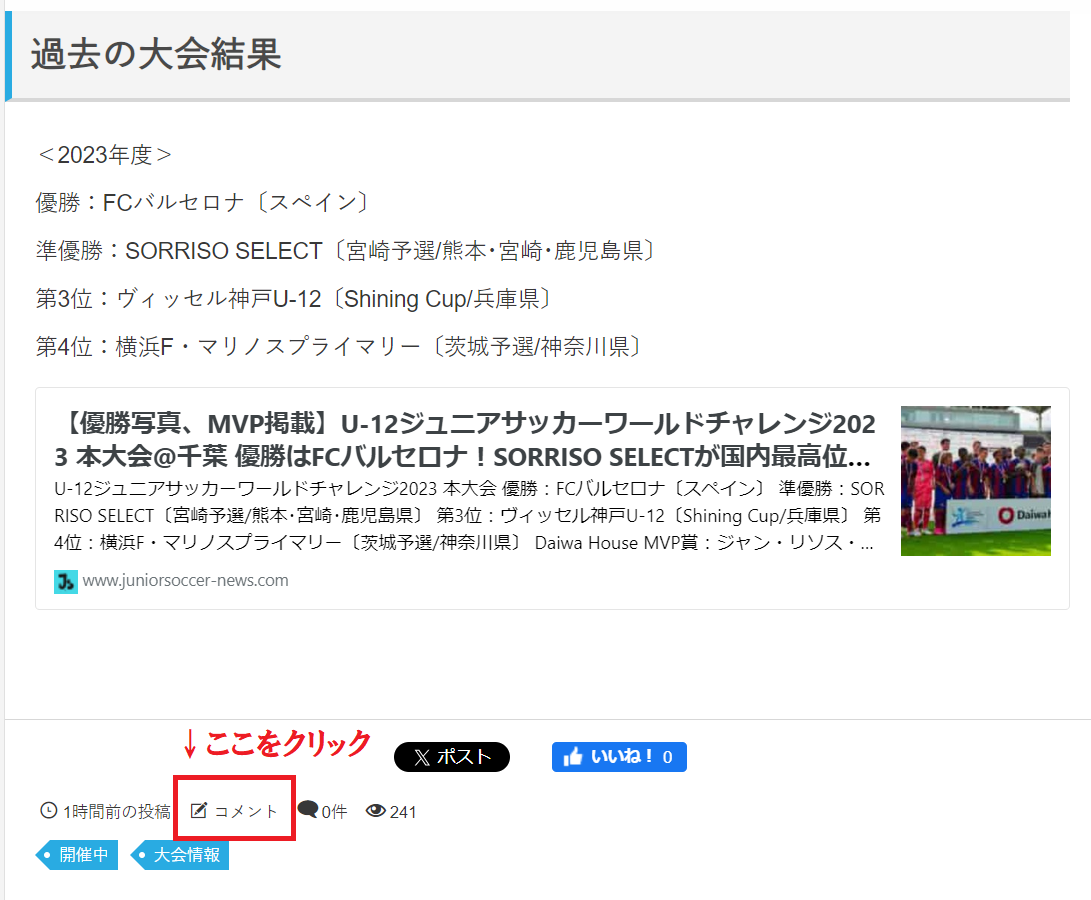Select the 大会情報 tag

click(x=180, y=855)
